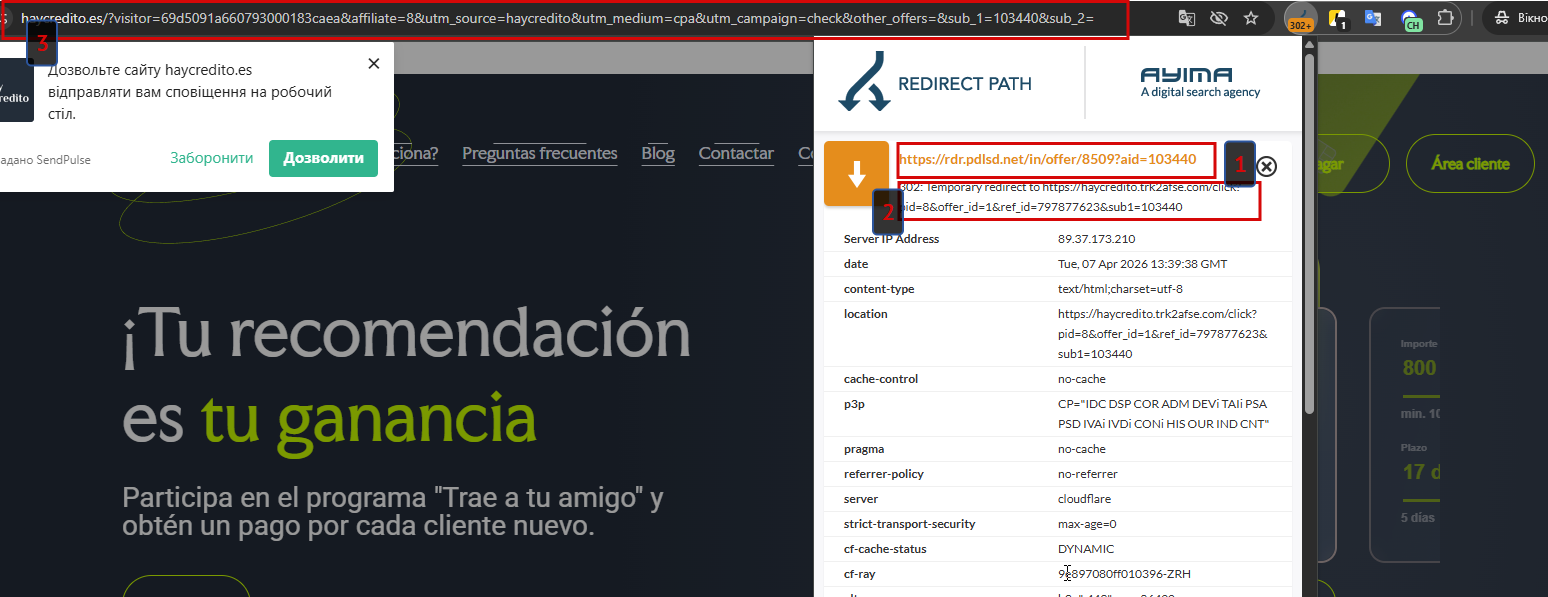Open the Contactar menu link
The height and width of the screenshot is (597, 1548).
tap(736, 153)
